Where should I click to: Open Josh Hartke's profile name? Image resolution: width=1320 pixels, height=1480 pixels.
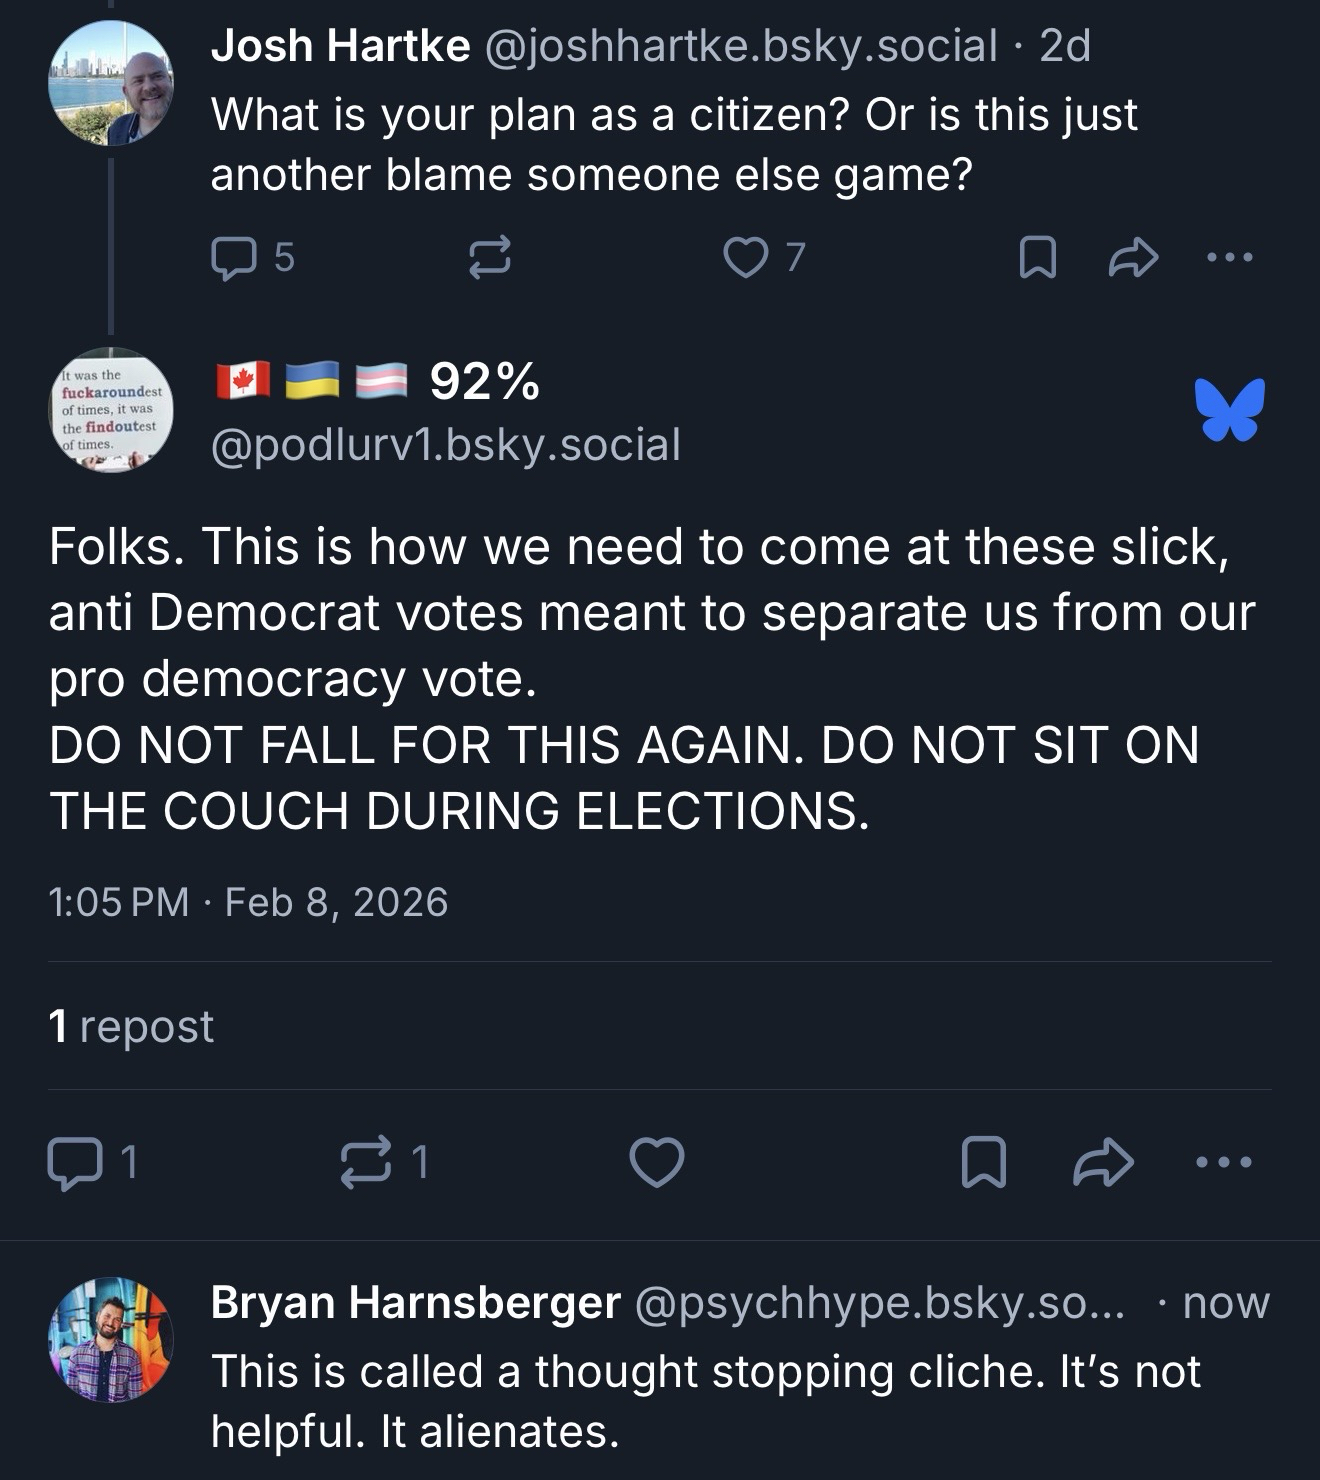pyautogui.click(x=340, y=46)
